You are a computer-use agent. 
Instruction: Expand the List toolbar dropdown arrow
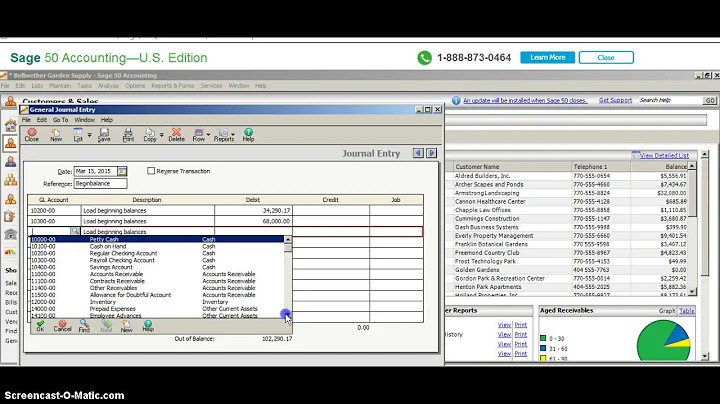coord(90,135)
